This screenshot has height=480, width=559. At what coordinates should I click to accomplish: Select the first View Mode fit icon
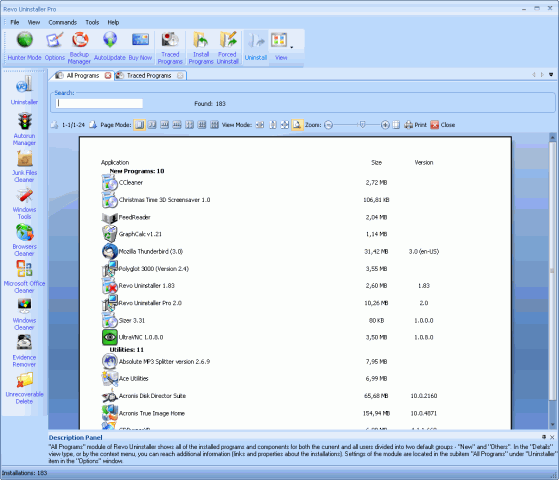pos(260,125)
